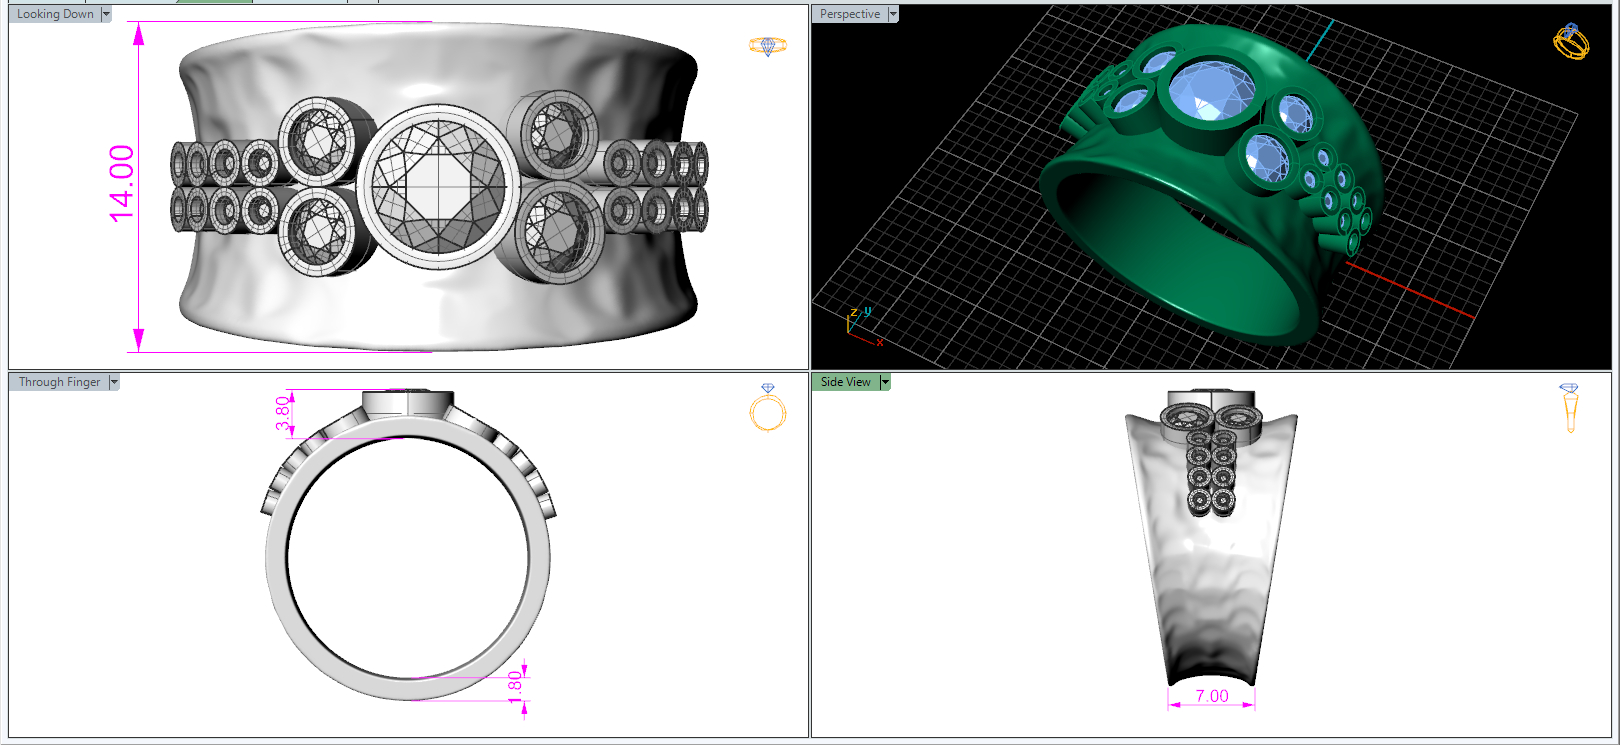Select the Perspective viewport title
This screenshot has width=1620, height=745.
(850, 14)
